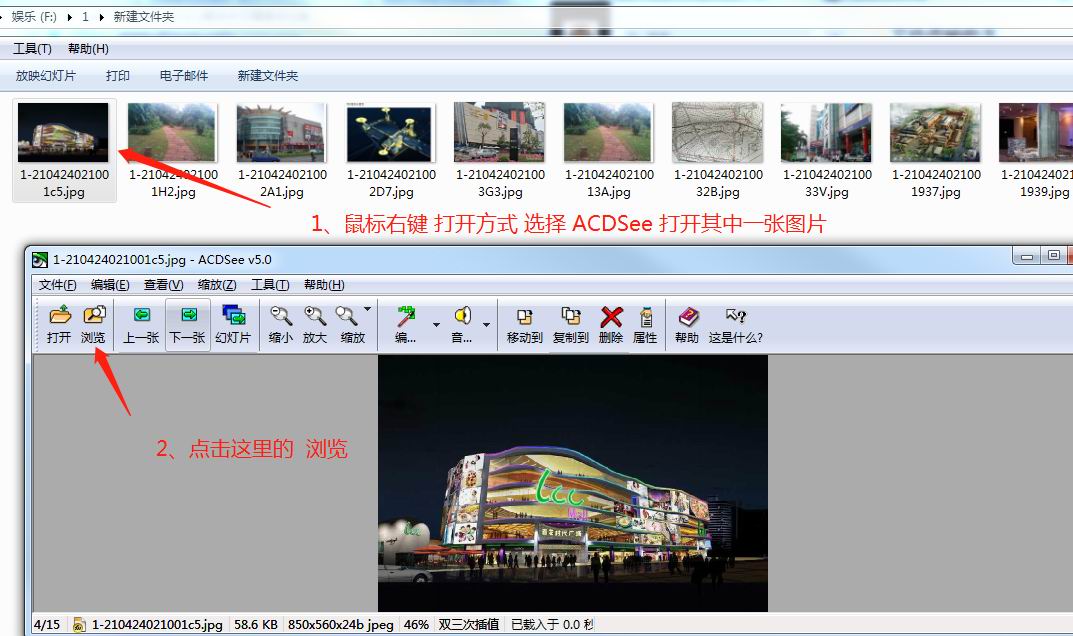This screenshot has height=636, width=1073.
Task: Open the 查看(V) menu in ACDSee
Action: 163,285
